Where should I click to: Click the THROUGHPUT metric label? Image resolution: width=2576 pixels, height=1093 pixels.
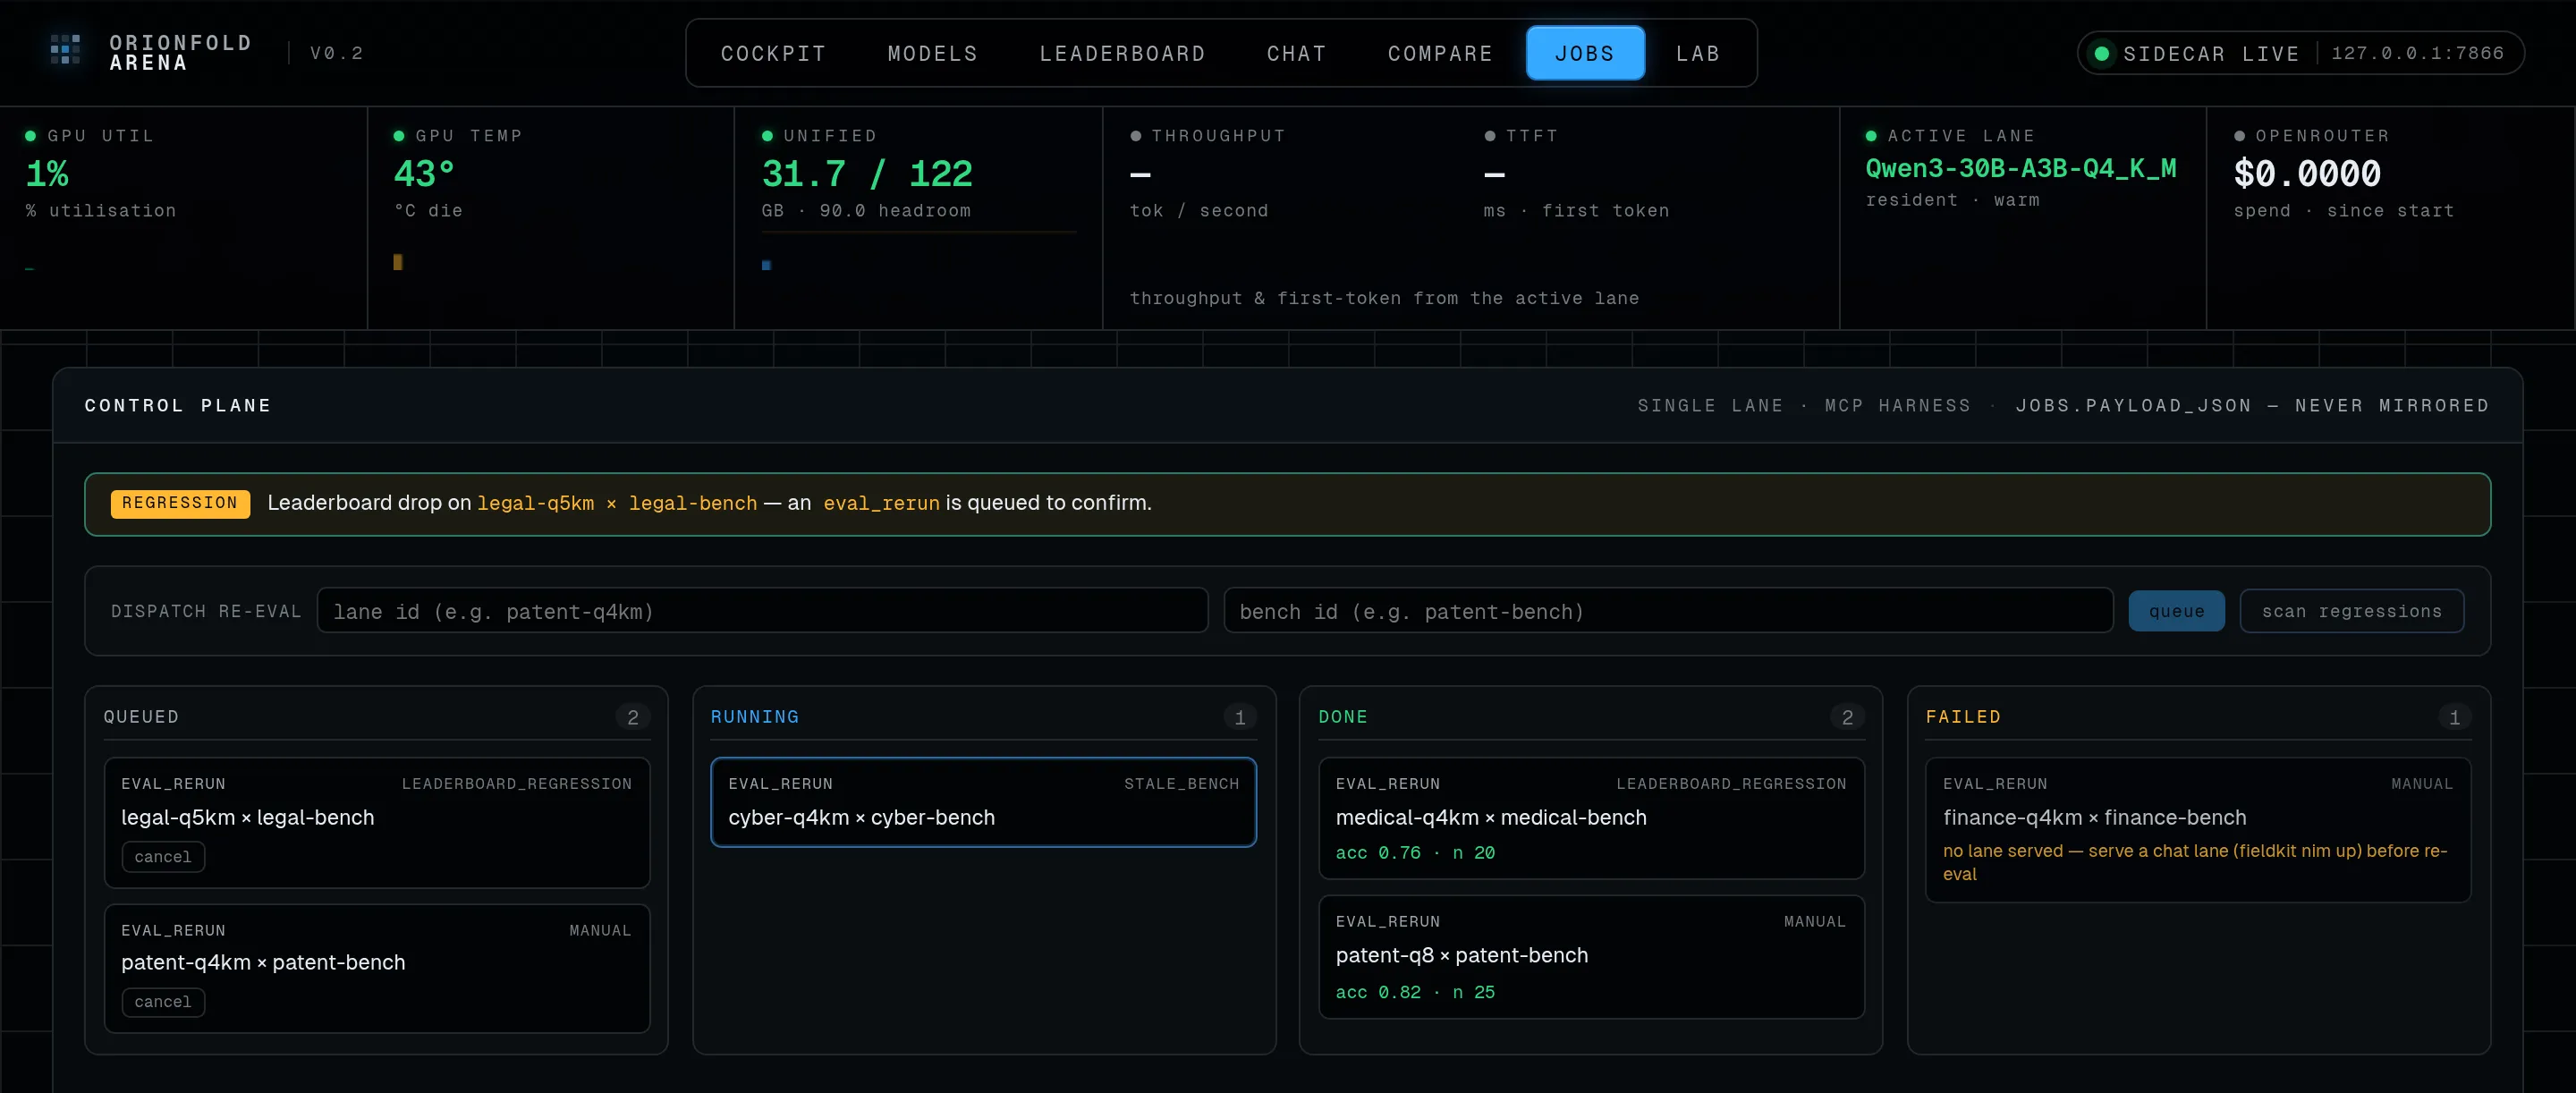click(x=1218, y=136)
